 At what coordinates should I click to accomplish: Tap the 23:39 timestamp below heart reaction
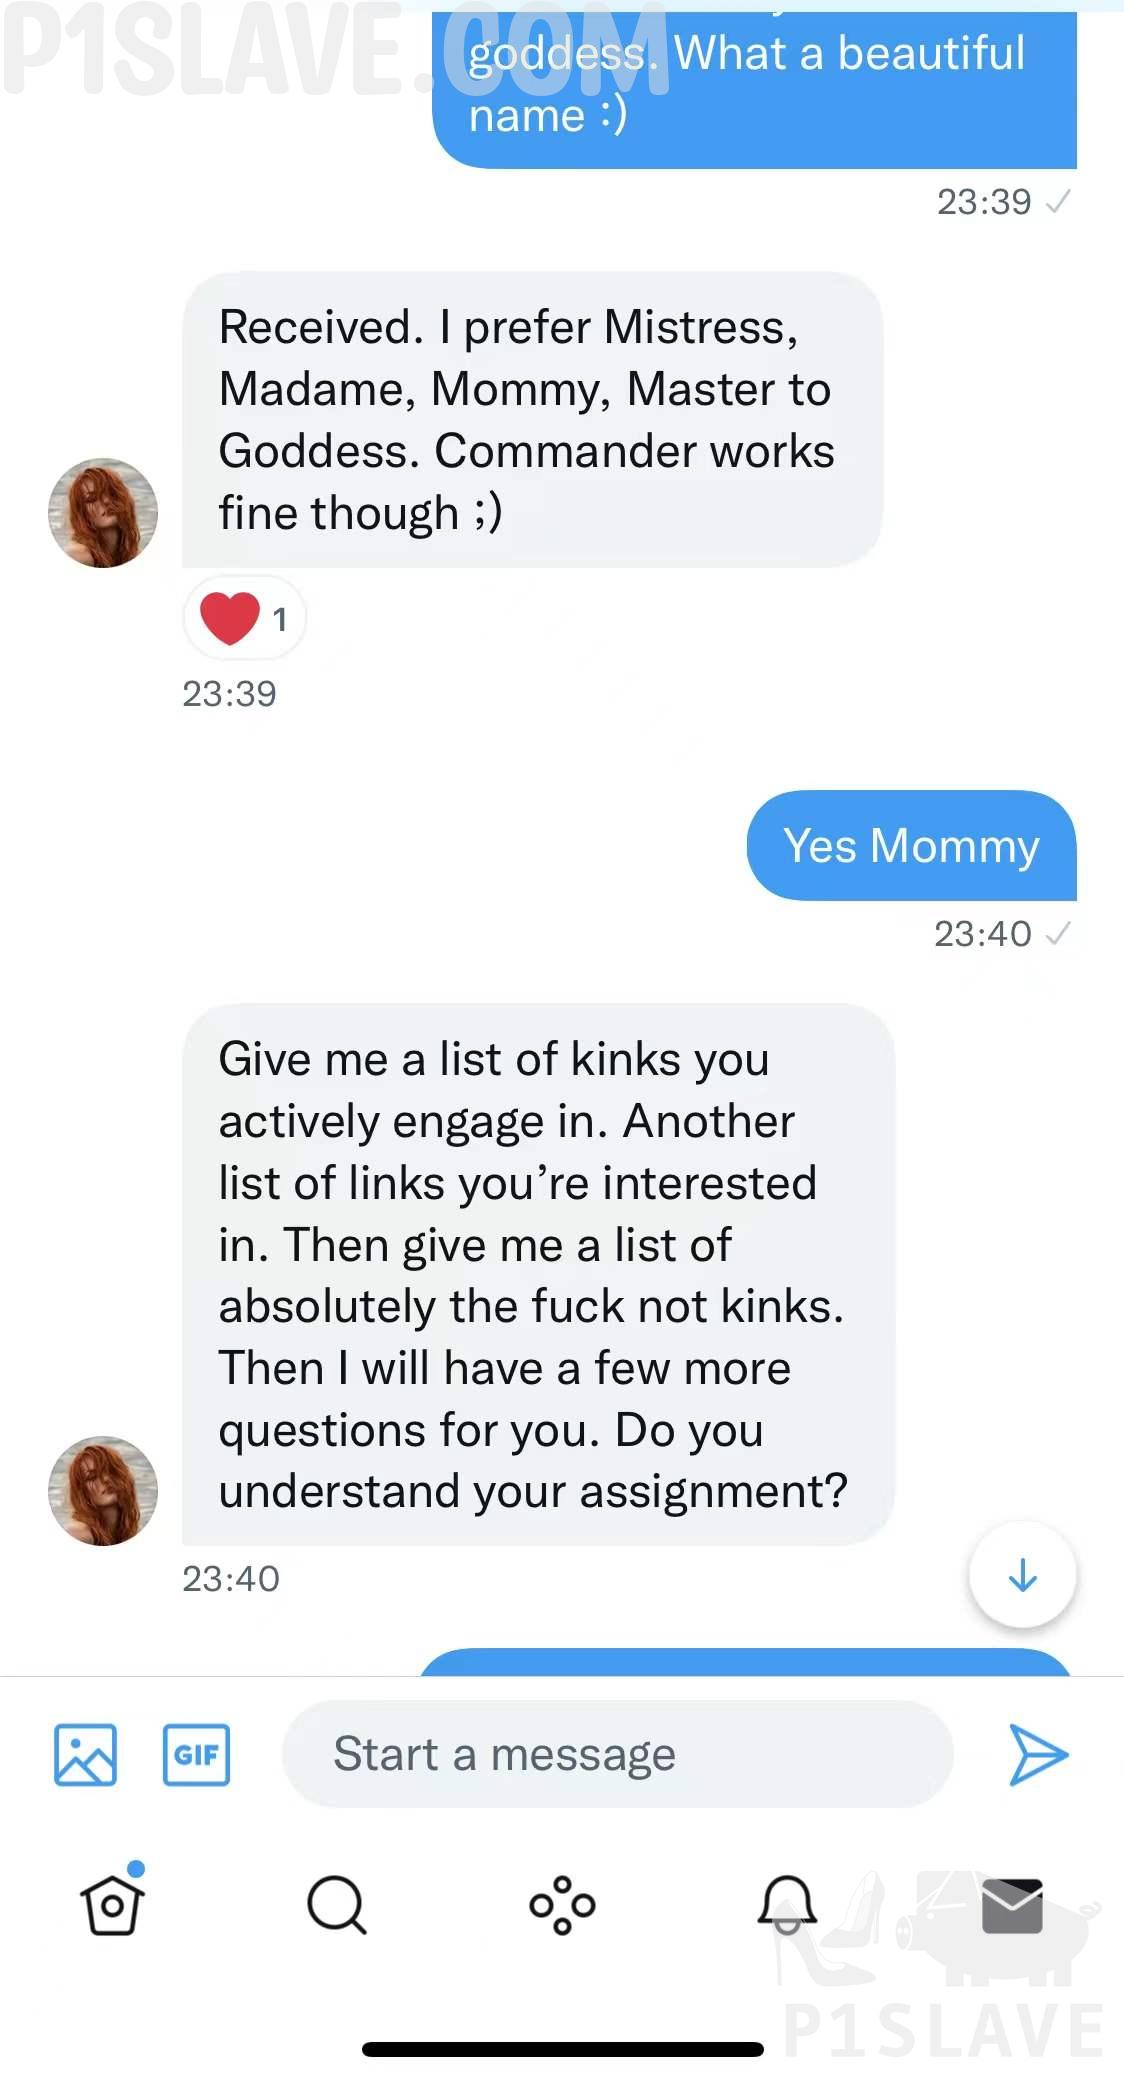[x=229, y=694]
